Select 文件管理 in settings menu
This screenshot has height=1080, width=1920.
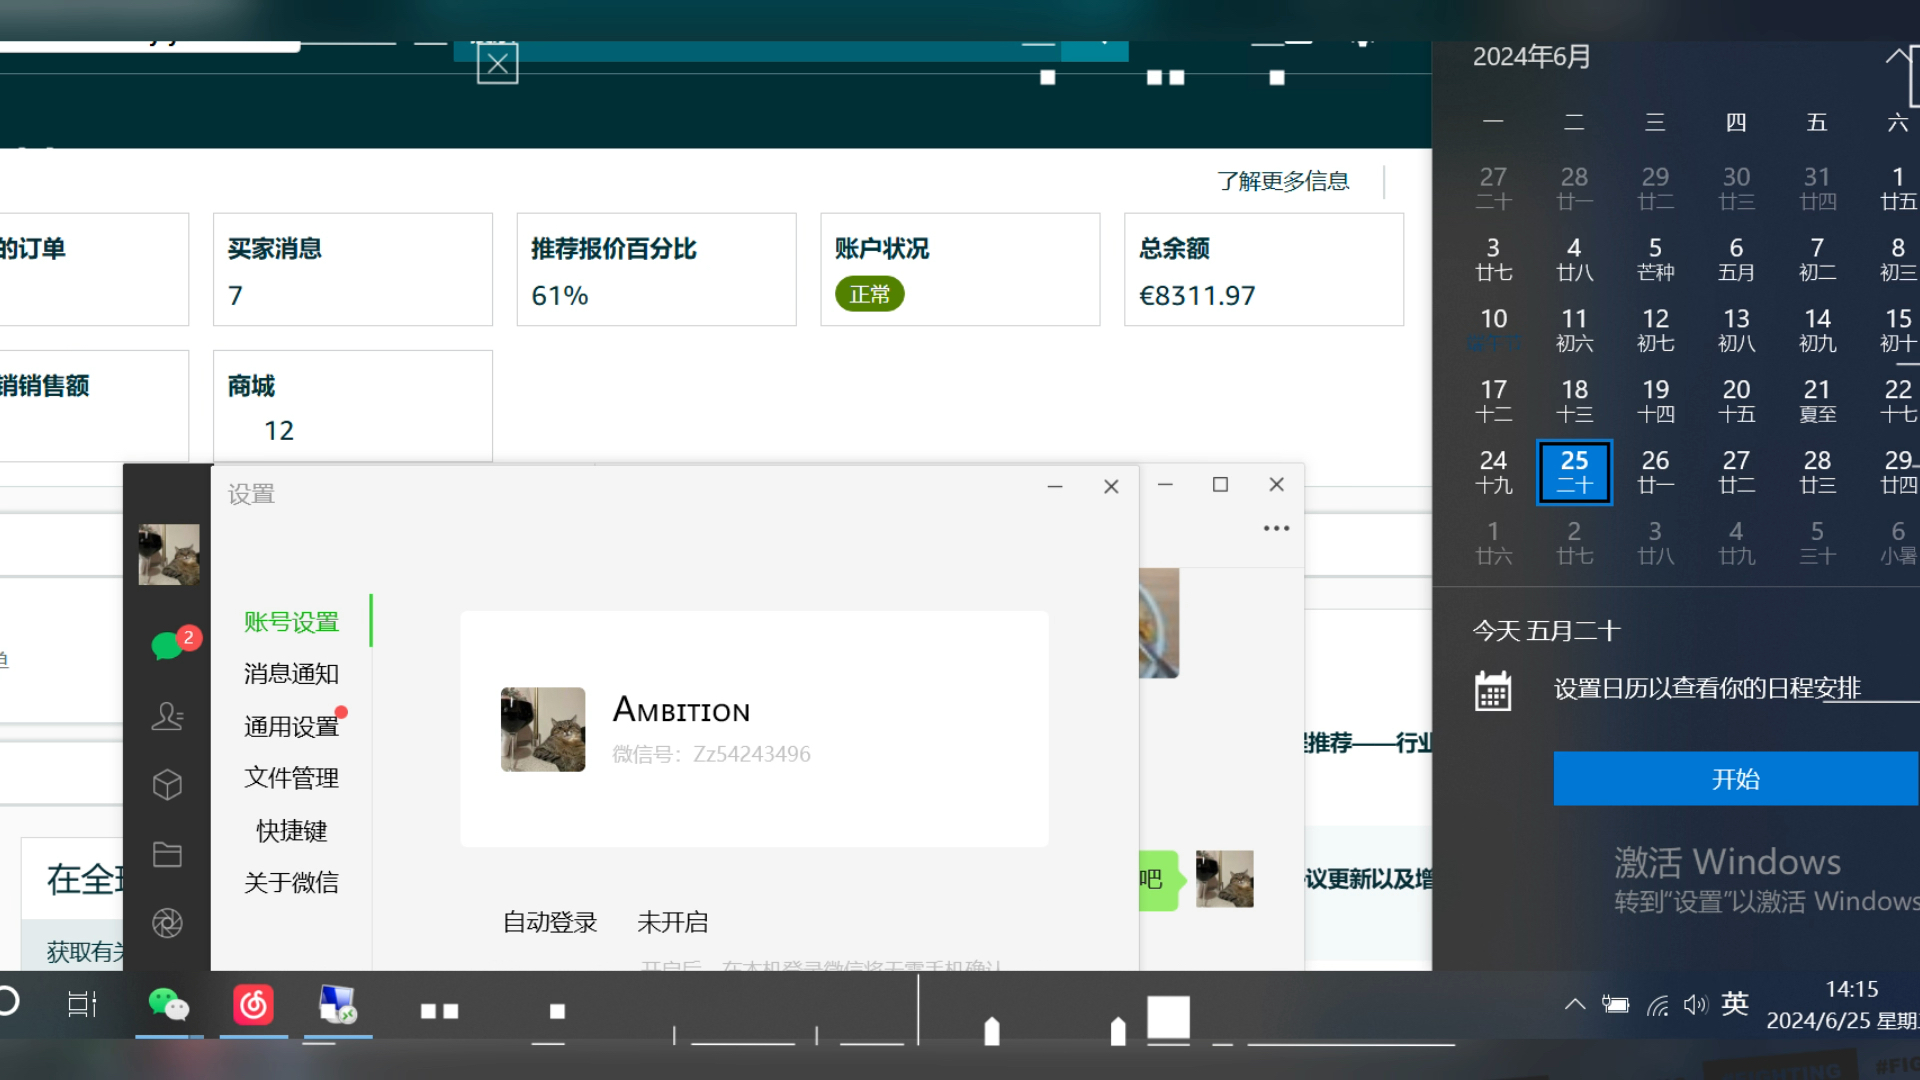click(x=292, y=778)
